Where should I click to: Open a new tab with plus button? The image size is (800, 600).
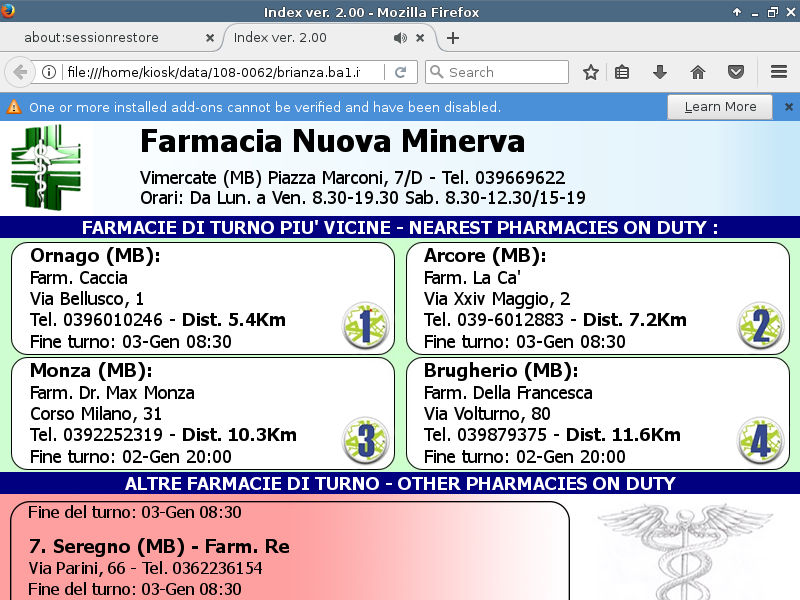click(x=453, y=38)
